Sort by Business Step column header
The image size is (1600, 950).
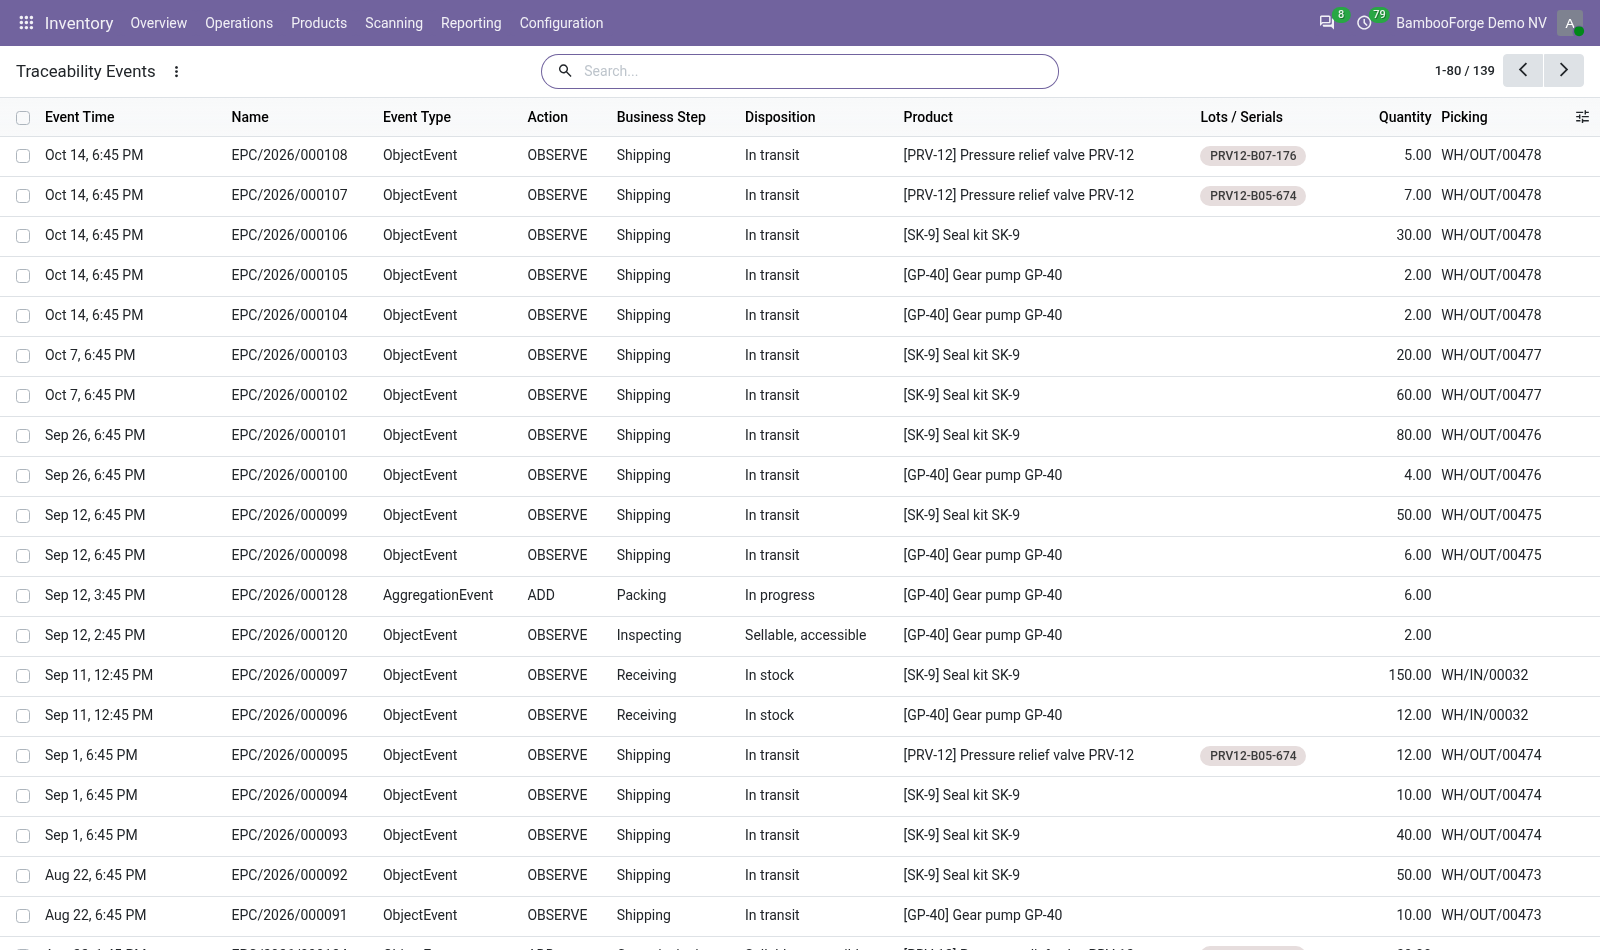[x=661, y=117]
